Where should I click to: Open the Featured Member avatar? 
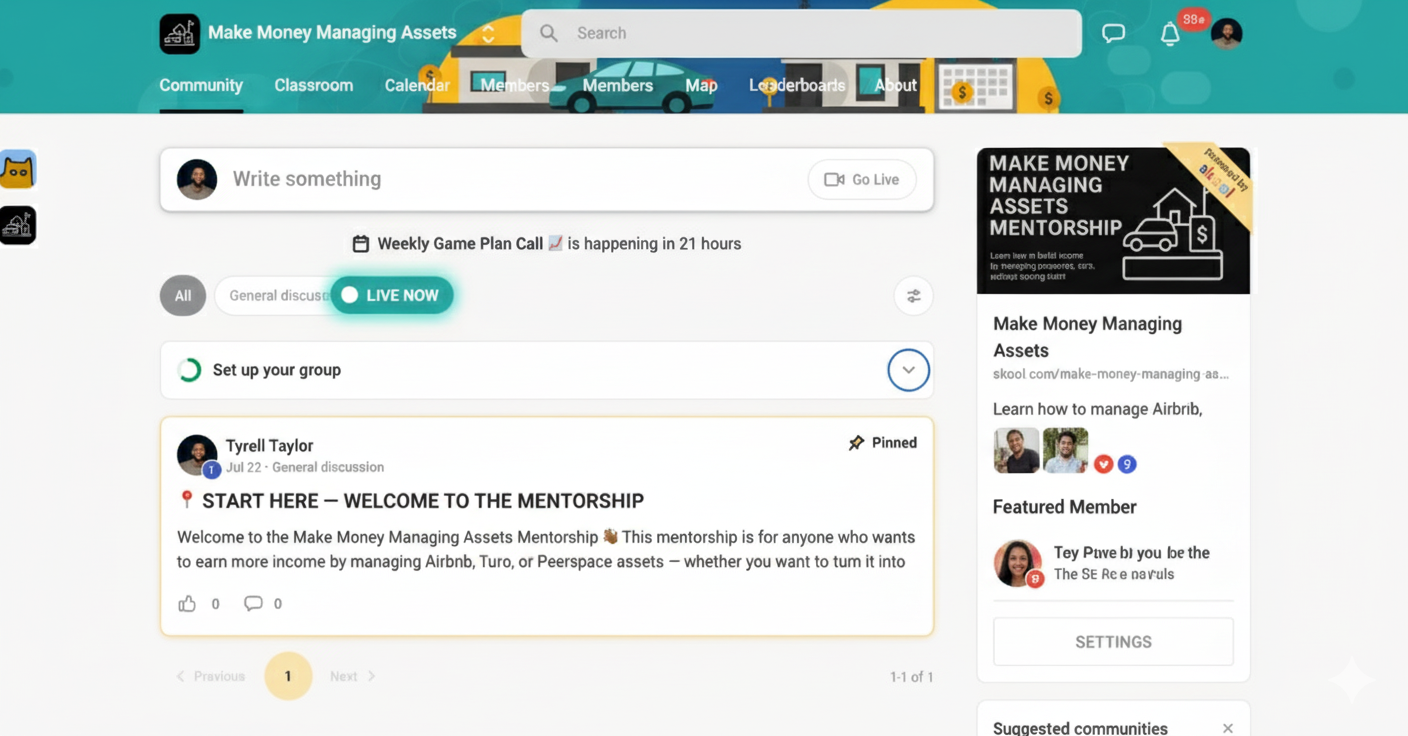coord(1017,563)
